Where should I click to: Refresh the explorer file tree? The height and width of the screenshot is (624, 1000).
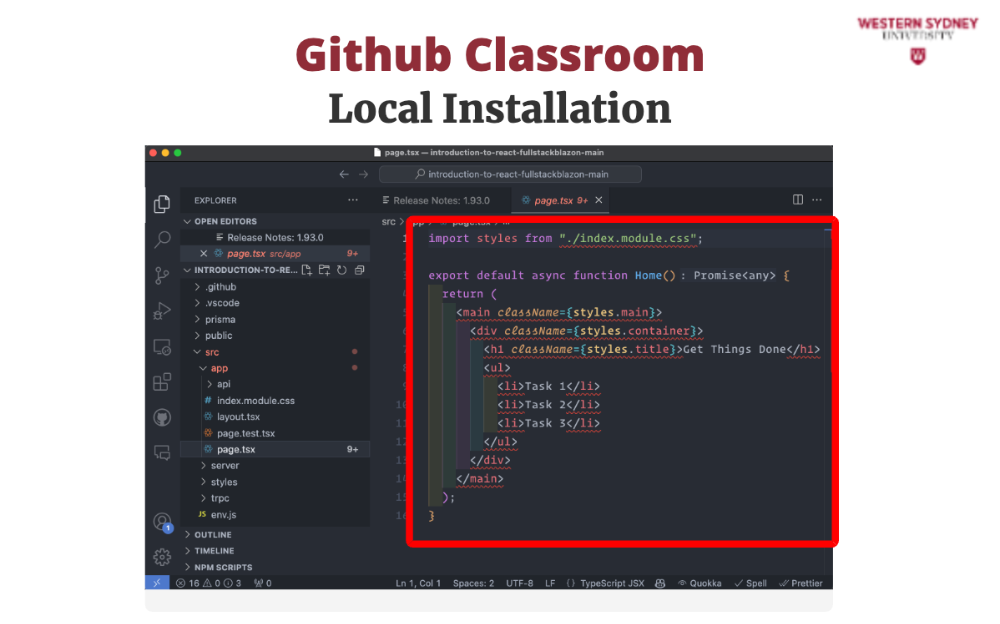(x=342, y=270)
